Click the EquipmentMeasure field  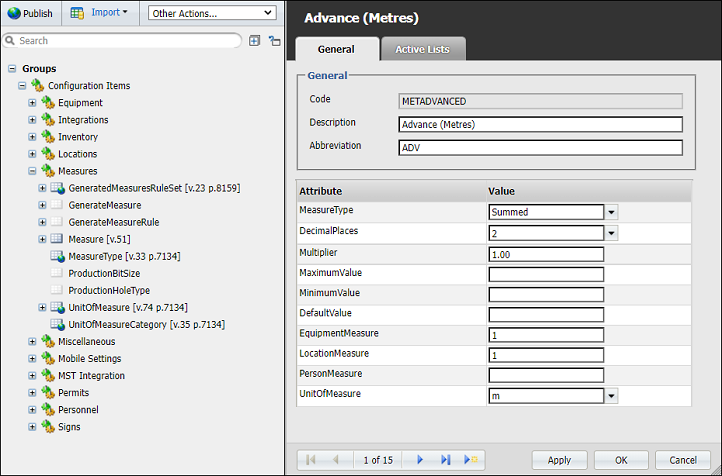coord(546,335)
